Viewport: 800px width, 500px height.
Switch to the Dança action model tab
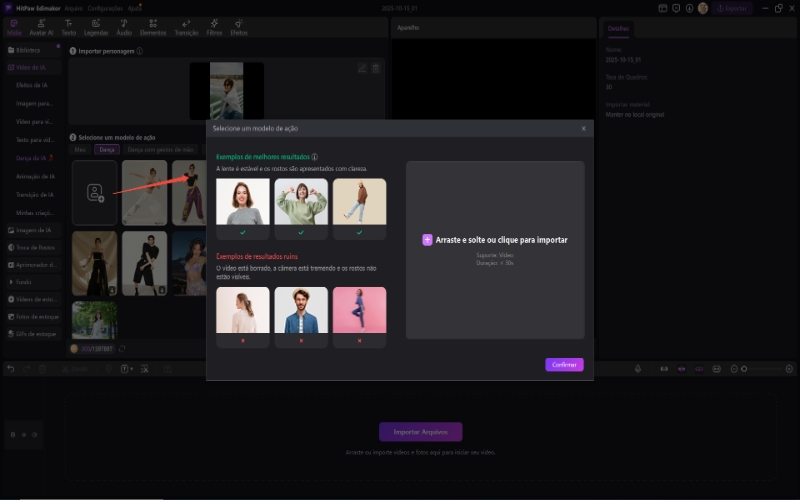tap(107, 149)
